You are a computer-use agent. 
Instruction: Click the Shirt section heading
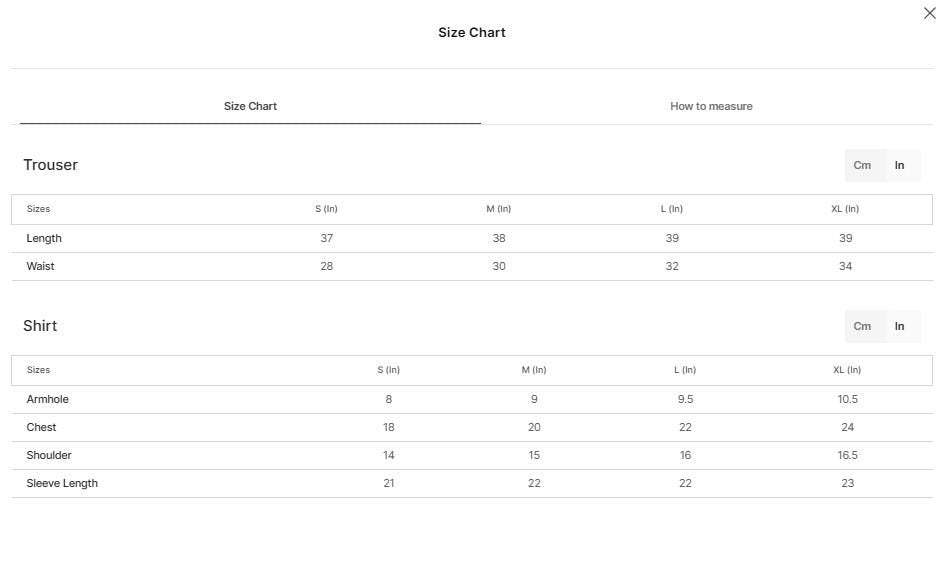tap(40, 326)
